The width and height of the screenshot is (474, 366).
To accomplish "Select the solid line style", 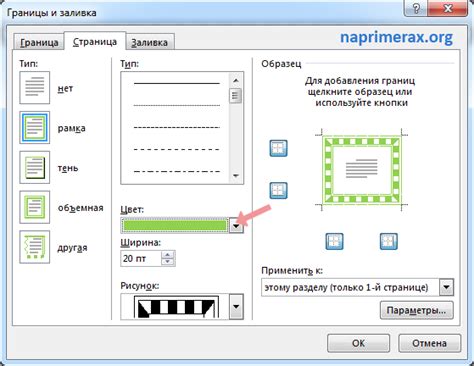I will pyautogui.click(x=177, y=83).
